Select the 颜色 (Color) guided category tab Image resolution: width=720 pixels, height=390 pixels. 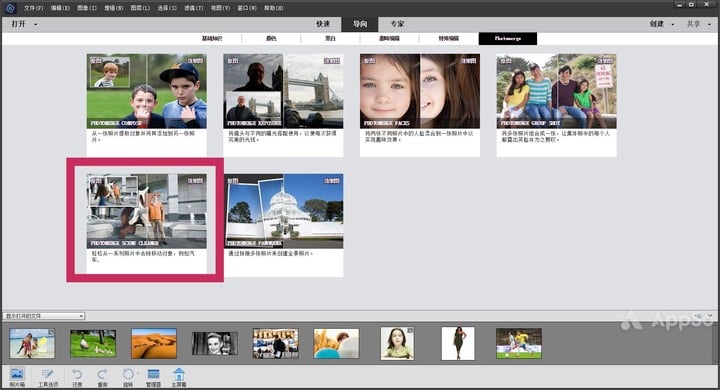271,39
